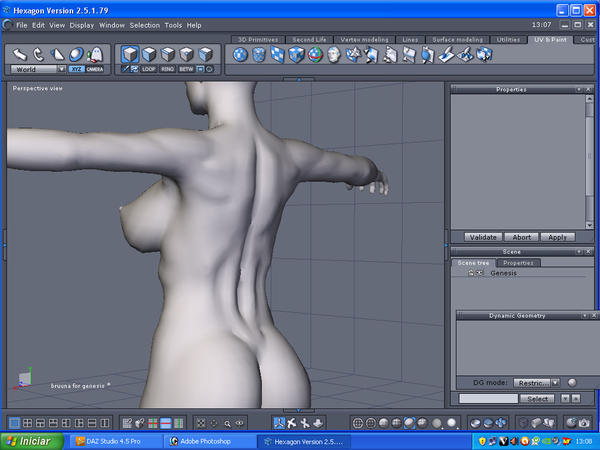Select the first UV & Paint sphere tool

240,54
